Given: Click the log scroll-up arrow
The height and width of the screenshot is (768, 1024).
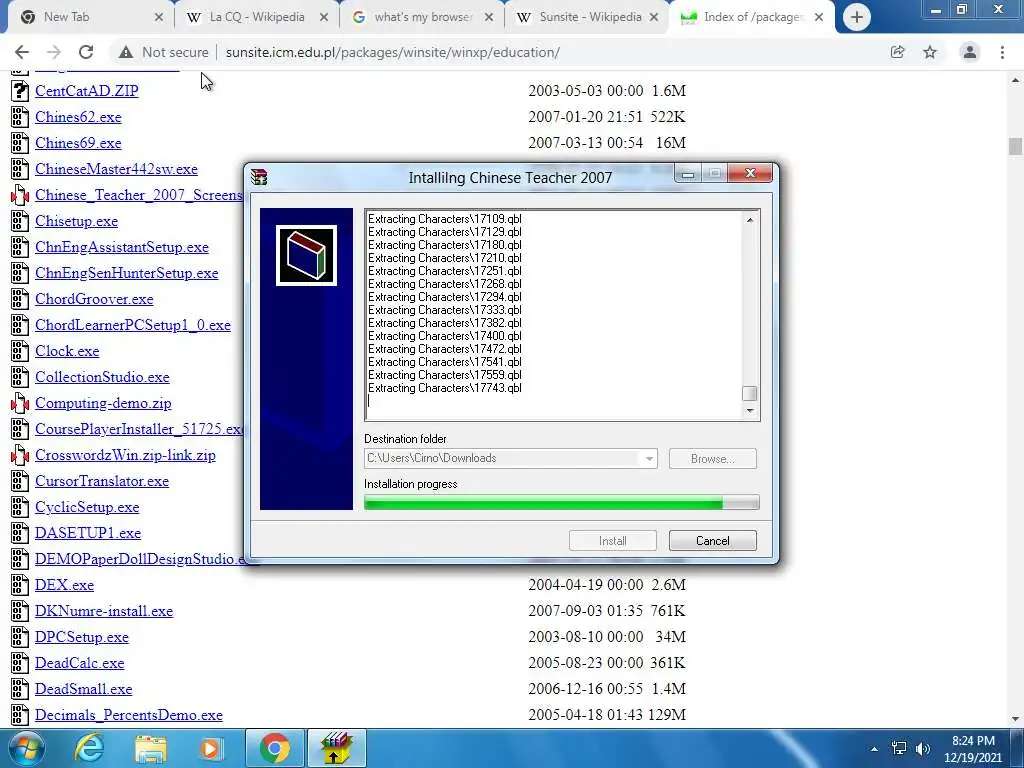Looking at the screenshot, I should click(x=750, y=220).
